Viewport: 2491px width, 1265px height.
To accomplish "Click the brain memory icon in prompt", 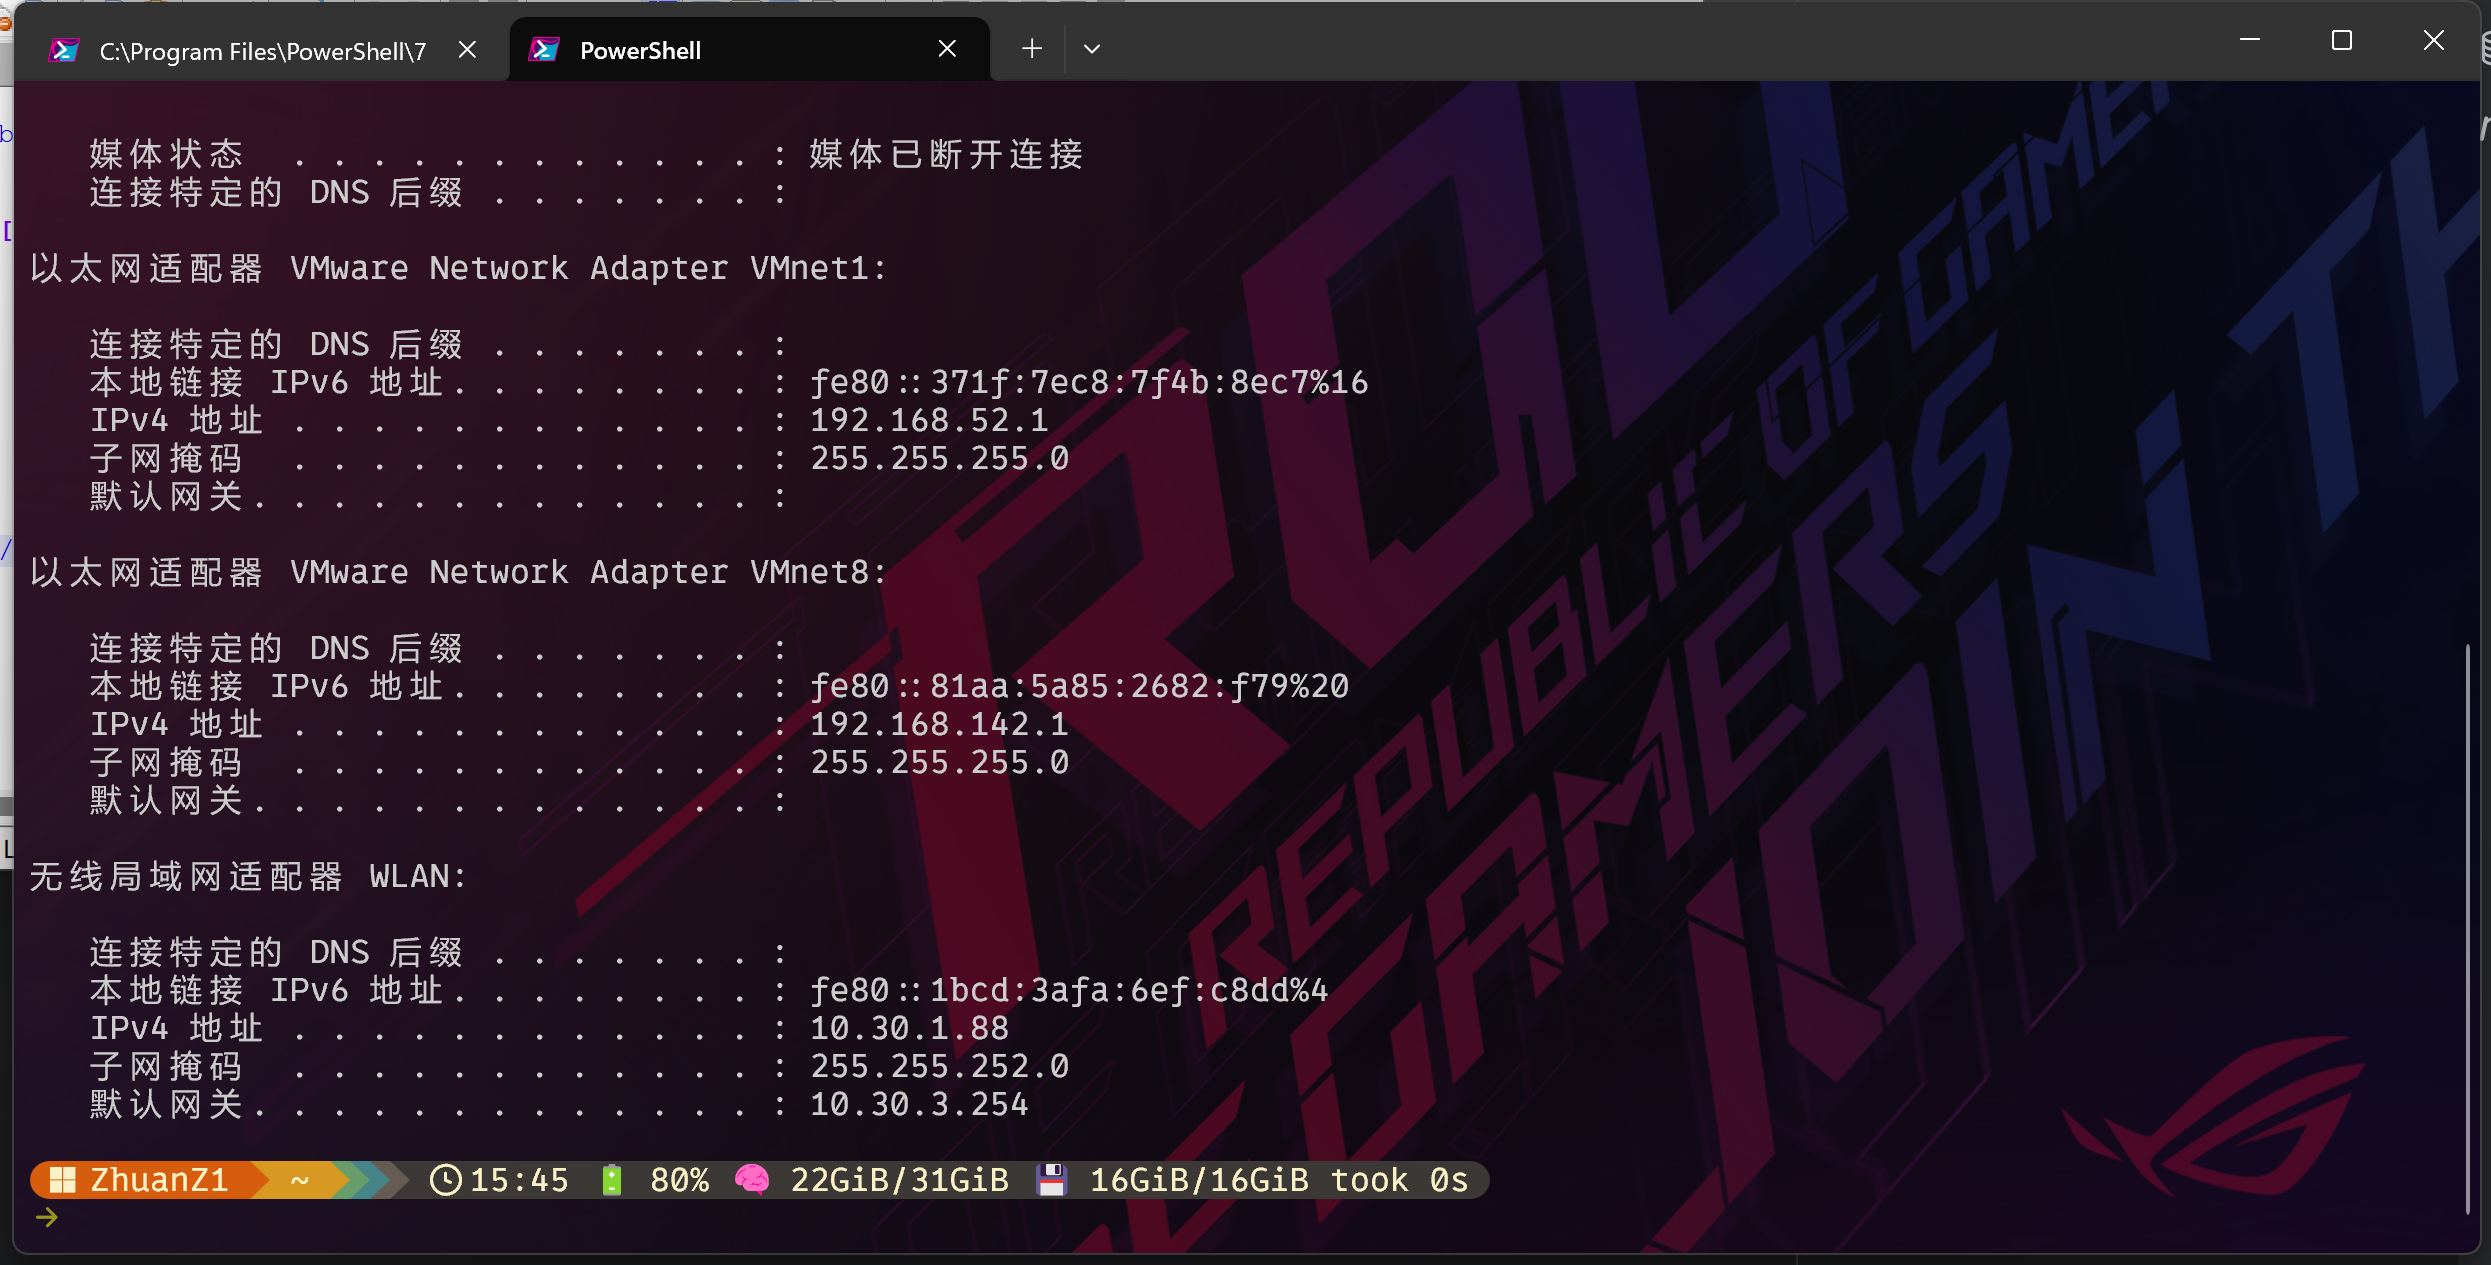I will (x=752, y=1180).
